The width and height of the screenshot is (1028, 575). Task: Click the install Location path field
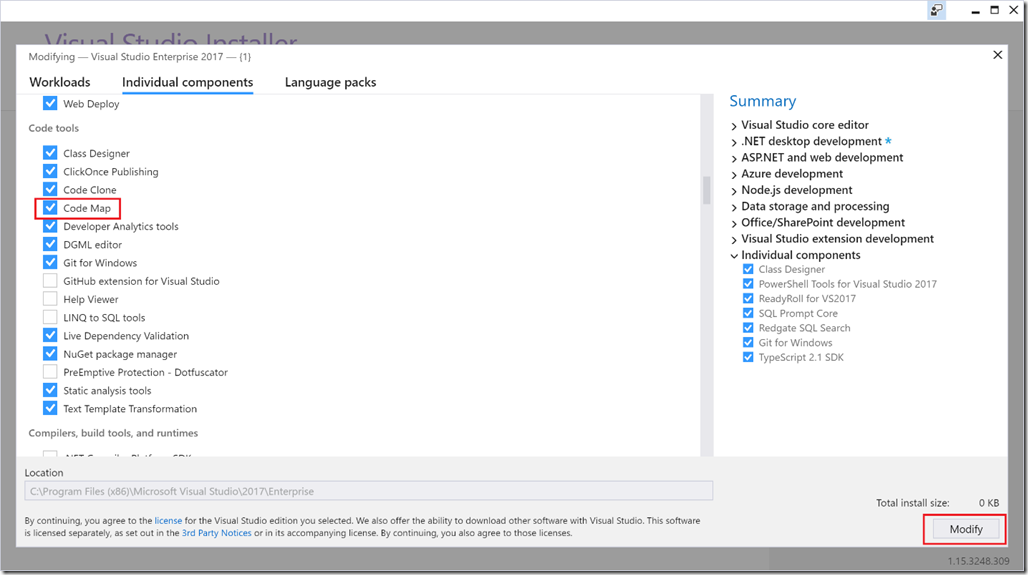click(368, 491)
